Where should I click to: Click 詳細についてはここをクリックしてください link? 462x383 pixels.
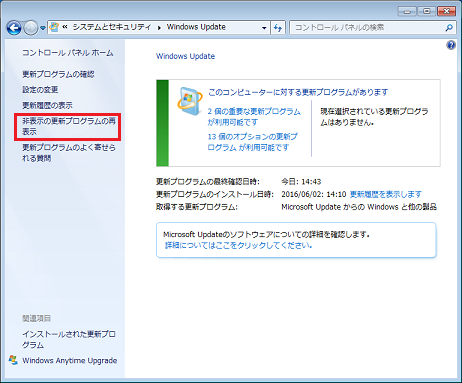click(238, 245)
